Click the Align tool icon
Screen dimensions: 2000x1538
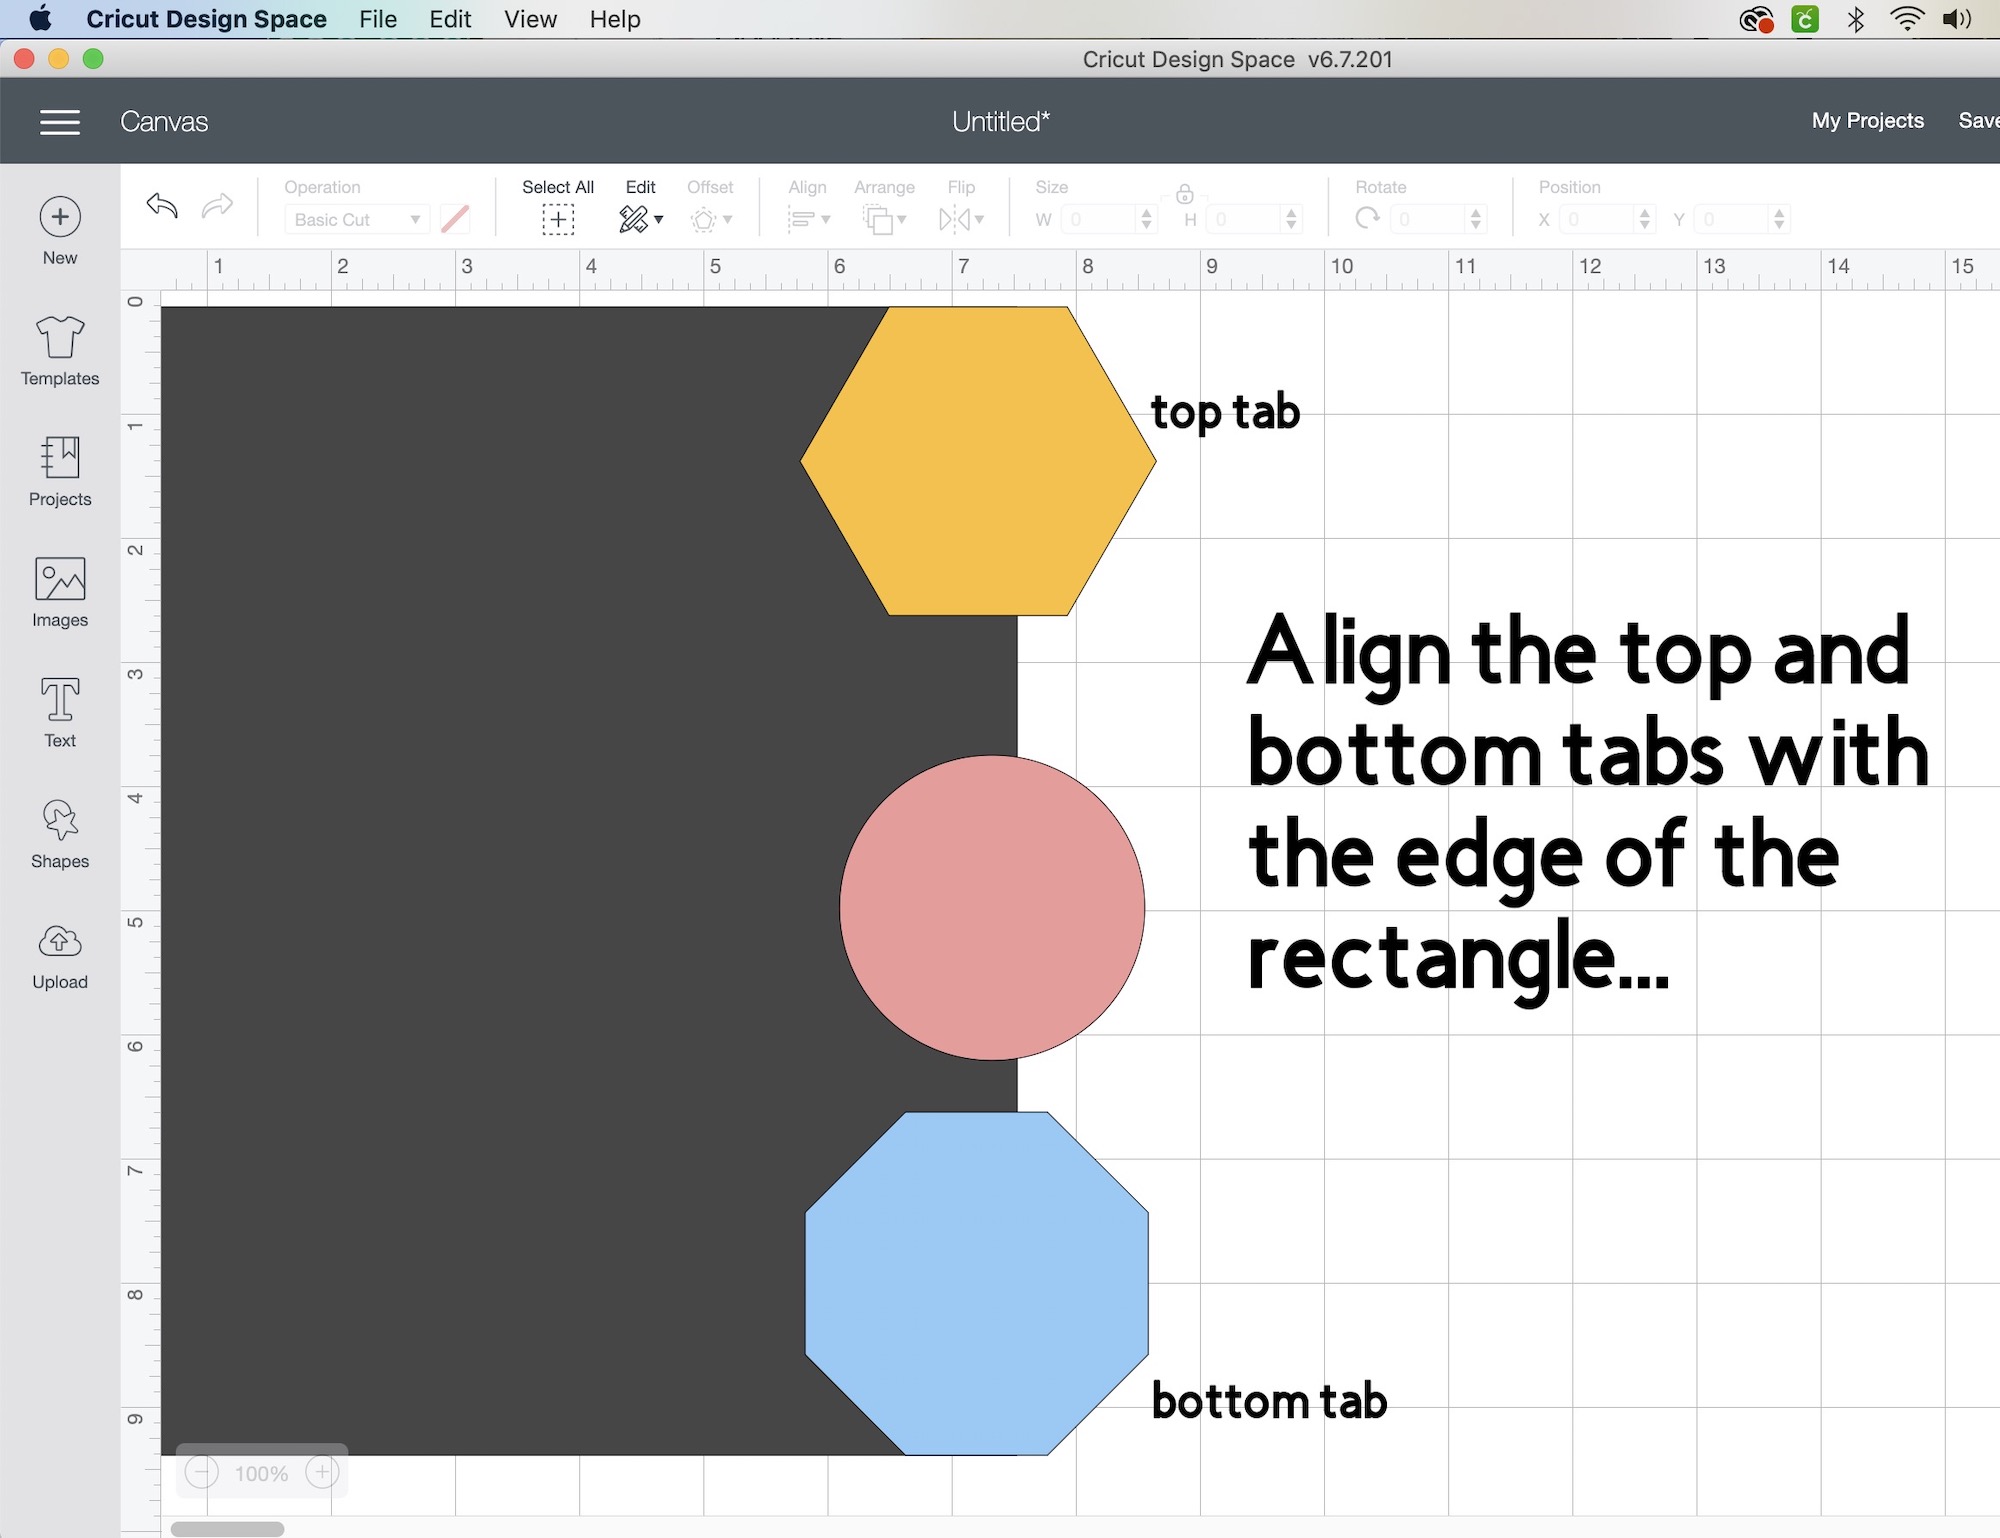[801, 220]
